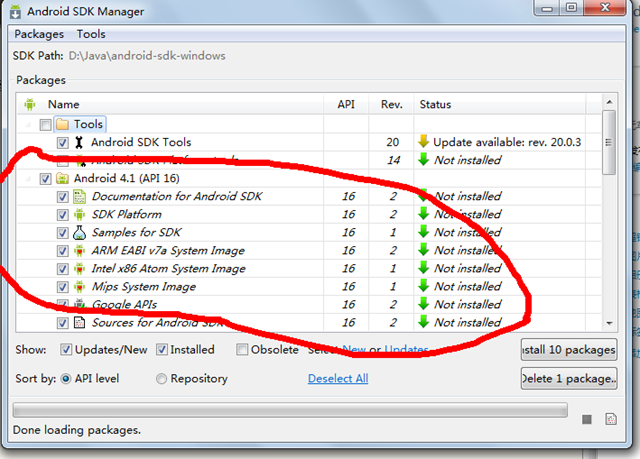Collapse the Tools tree node
This screenshot has width=640, height=459.
28,124
